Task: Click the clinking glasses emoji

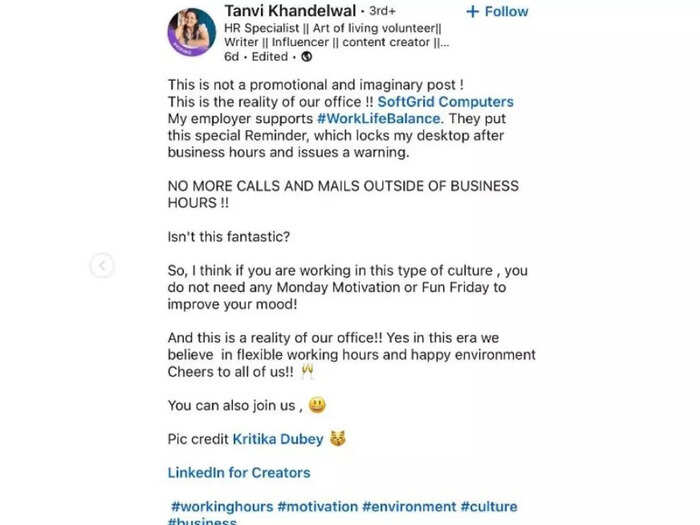Action: pos(308,371)
